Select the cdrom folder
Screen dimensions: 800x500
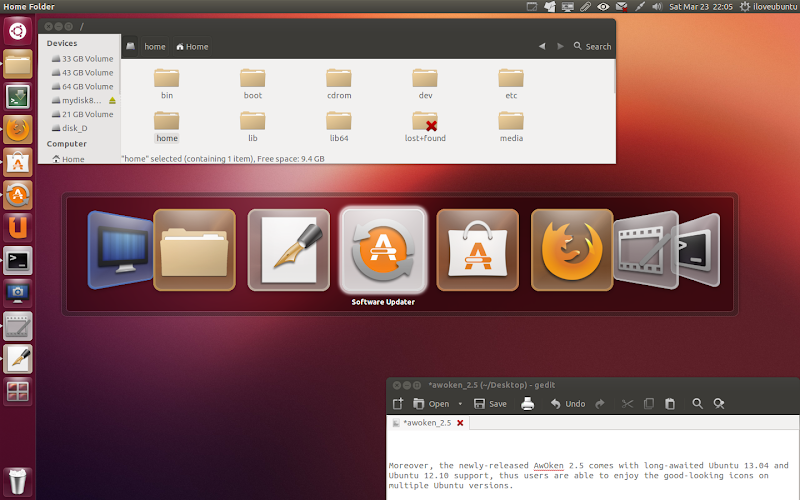tap(339, 84)
